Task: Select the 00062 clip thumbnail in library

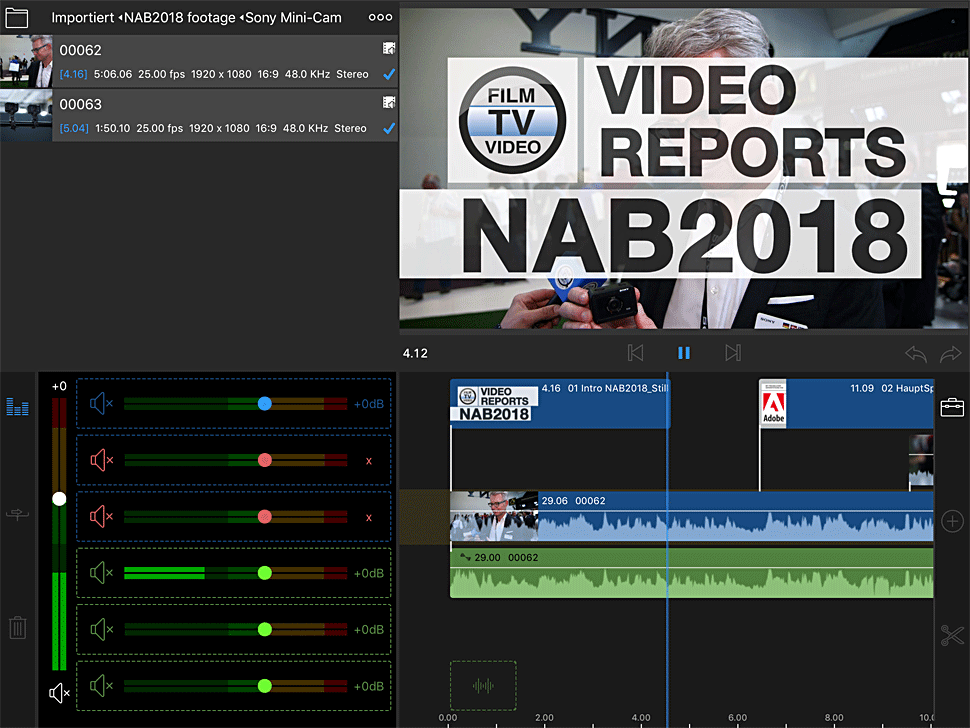Action: (x=26, y=61)
